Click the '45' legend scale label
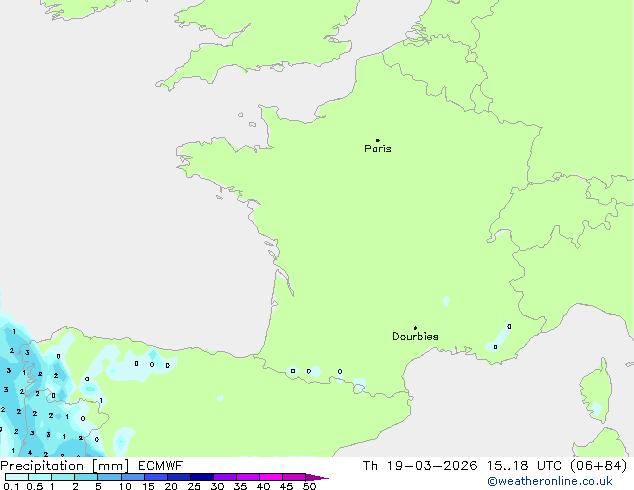The width and height of the screenshot is (634, 490). 286,486
